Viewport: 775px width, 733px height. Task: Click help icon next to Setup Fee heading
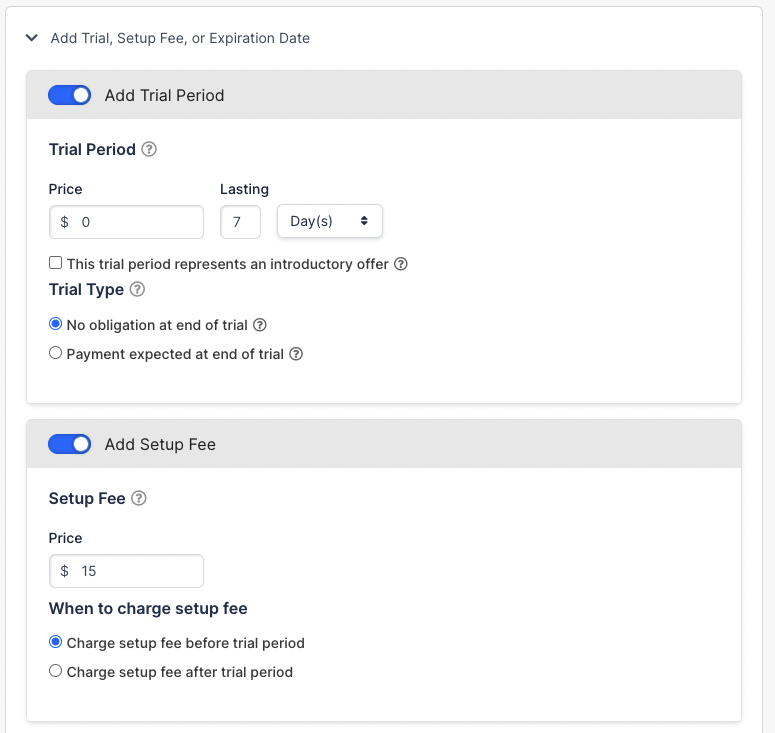pyautogui.click(x=139, y=498)
